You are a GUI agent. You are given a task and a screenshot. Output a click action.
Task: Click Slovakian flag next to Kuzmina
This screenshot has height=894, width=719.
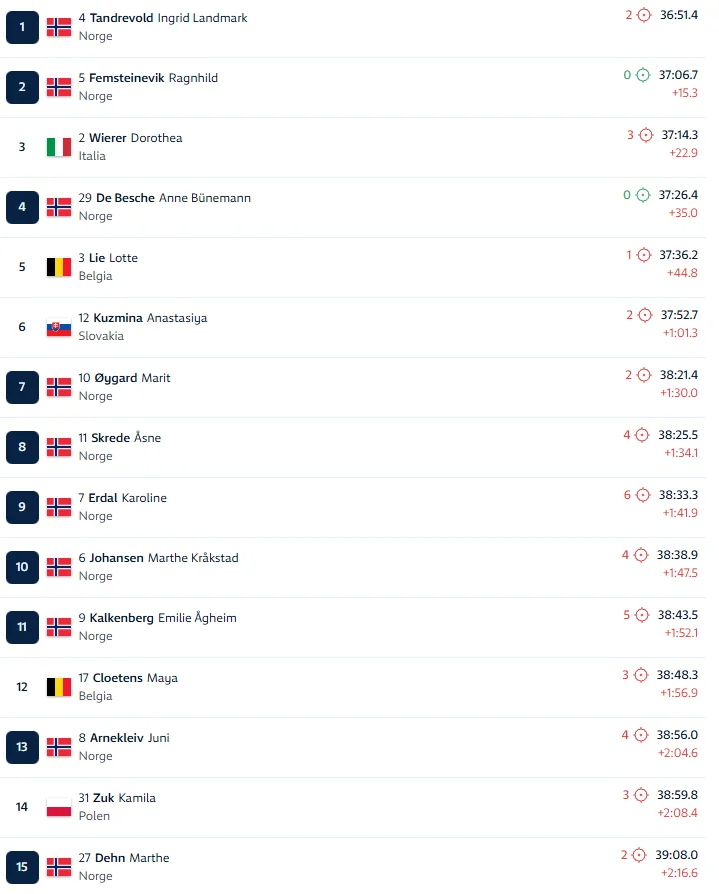point(59,327)
